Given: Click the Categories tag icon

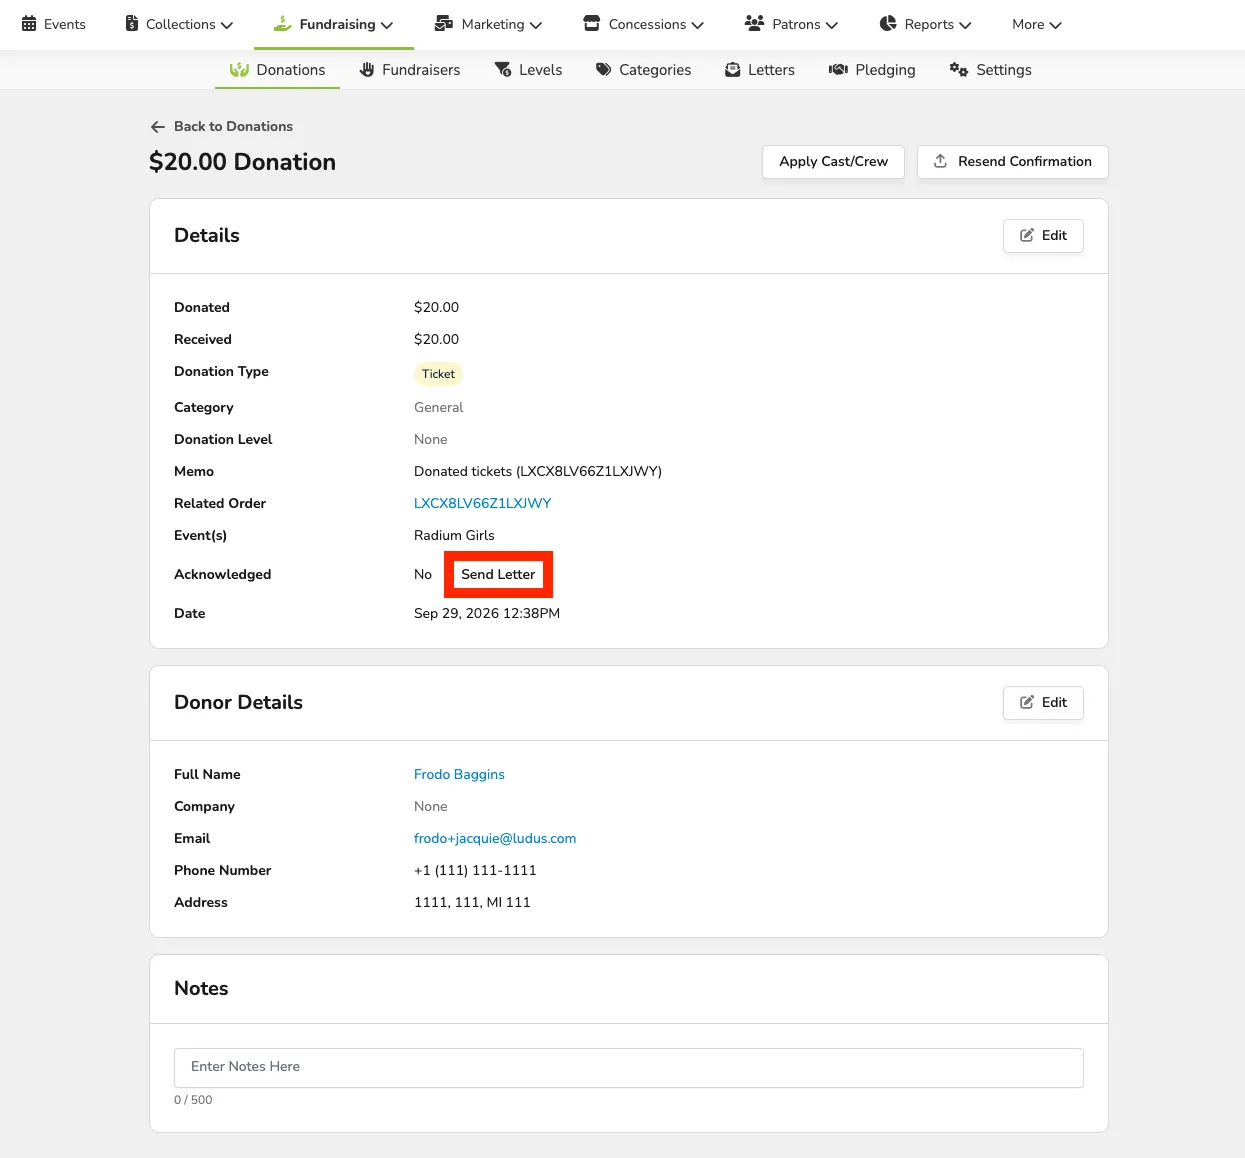Looking at the screenshot, I should (604, 70).
